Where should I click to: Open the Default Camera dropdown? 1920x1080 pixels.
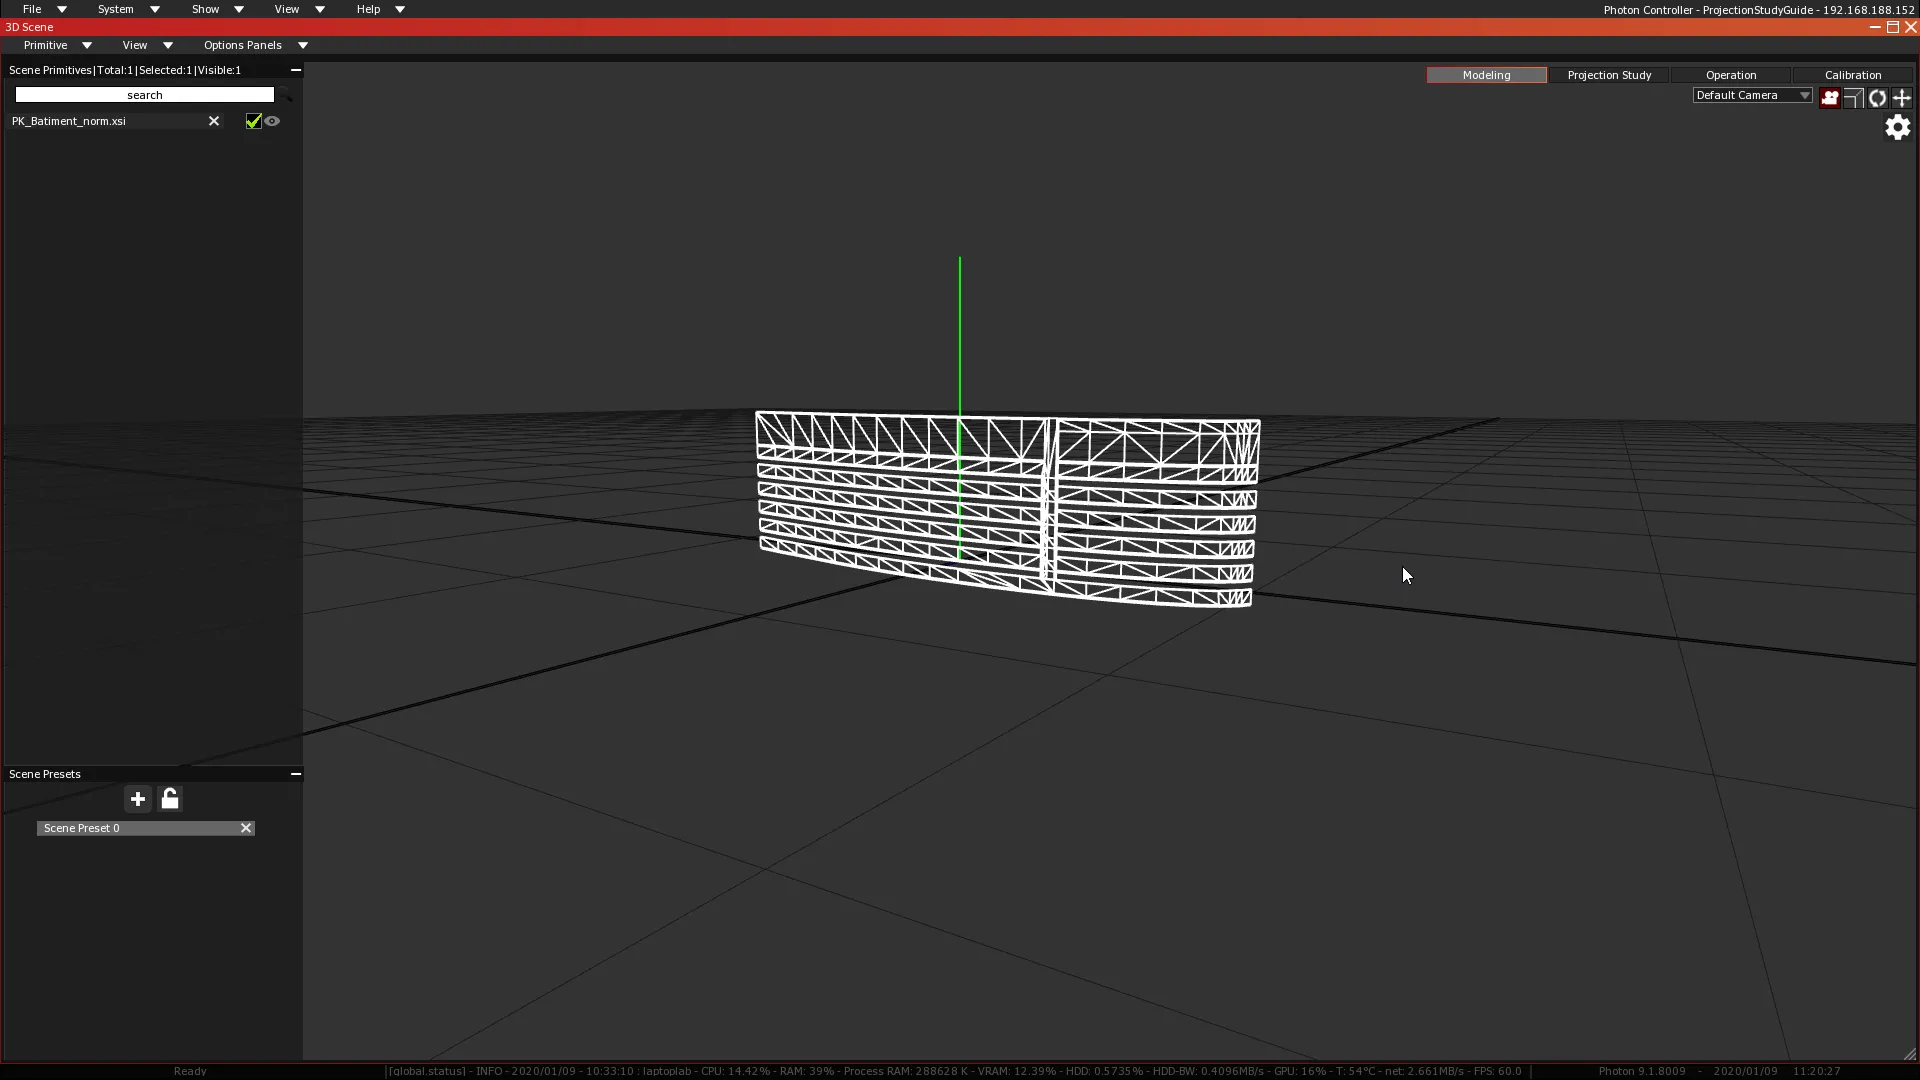(x=1752, y=95)
